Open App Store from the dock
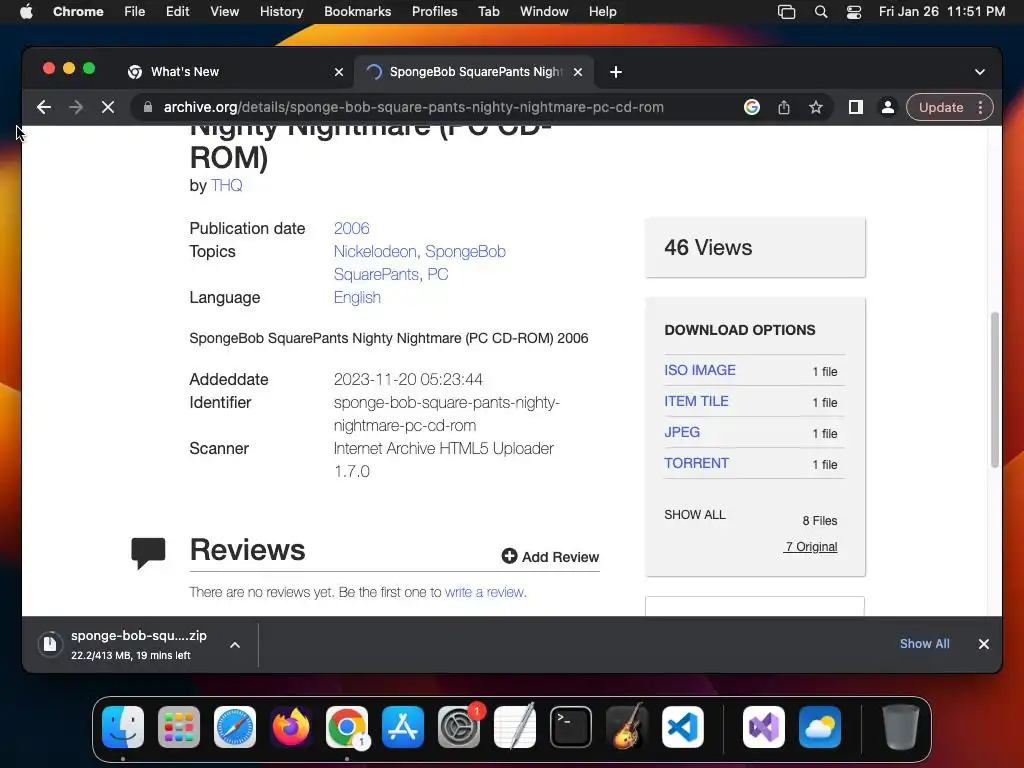The image size is (1024, 768). point(403,727)
